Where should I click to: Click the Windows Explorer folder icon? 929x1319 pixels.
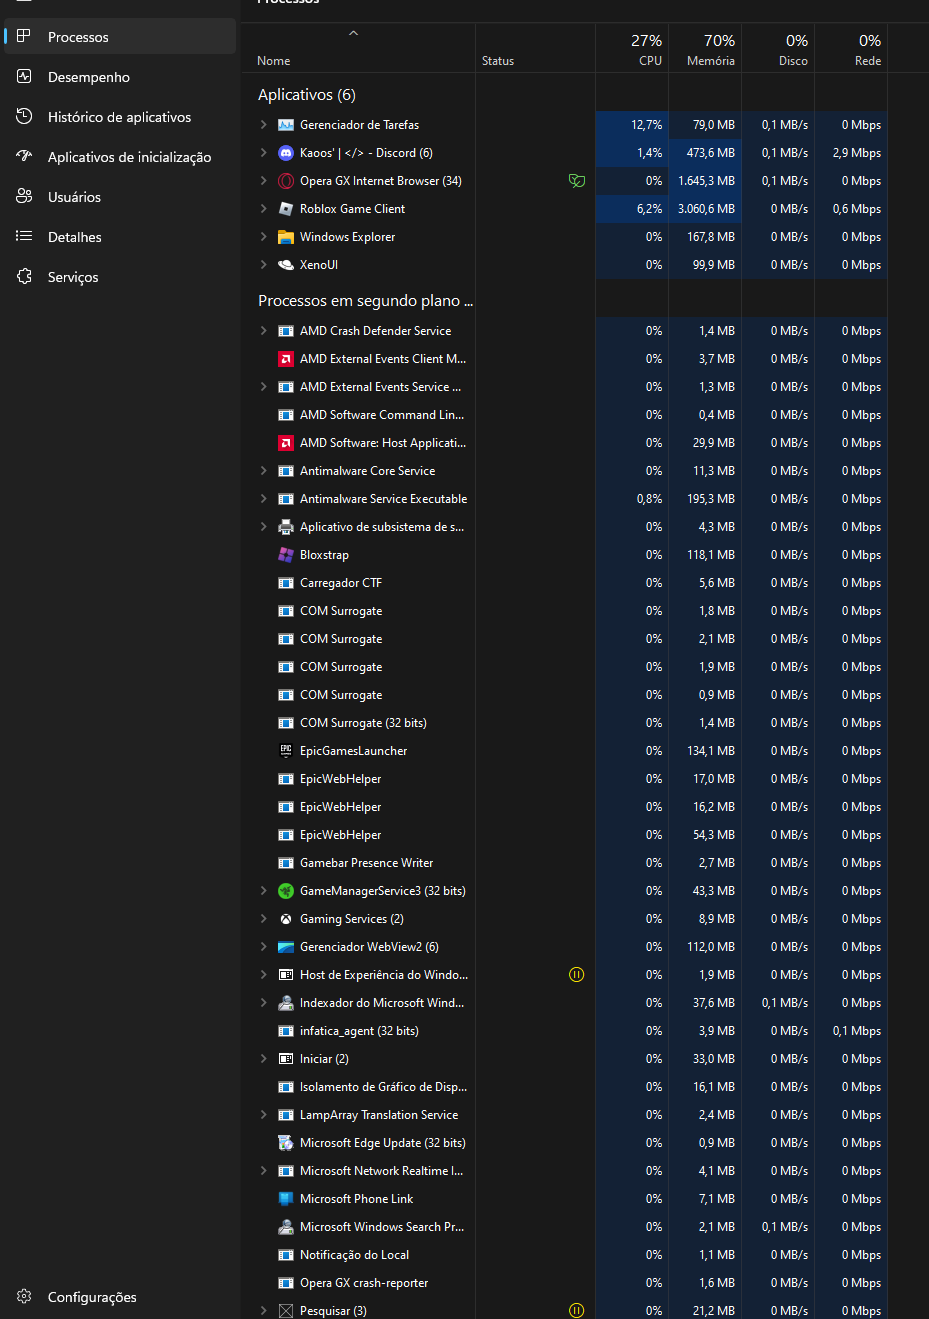[x=286, y=237]
